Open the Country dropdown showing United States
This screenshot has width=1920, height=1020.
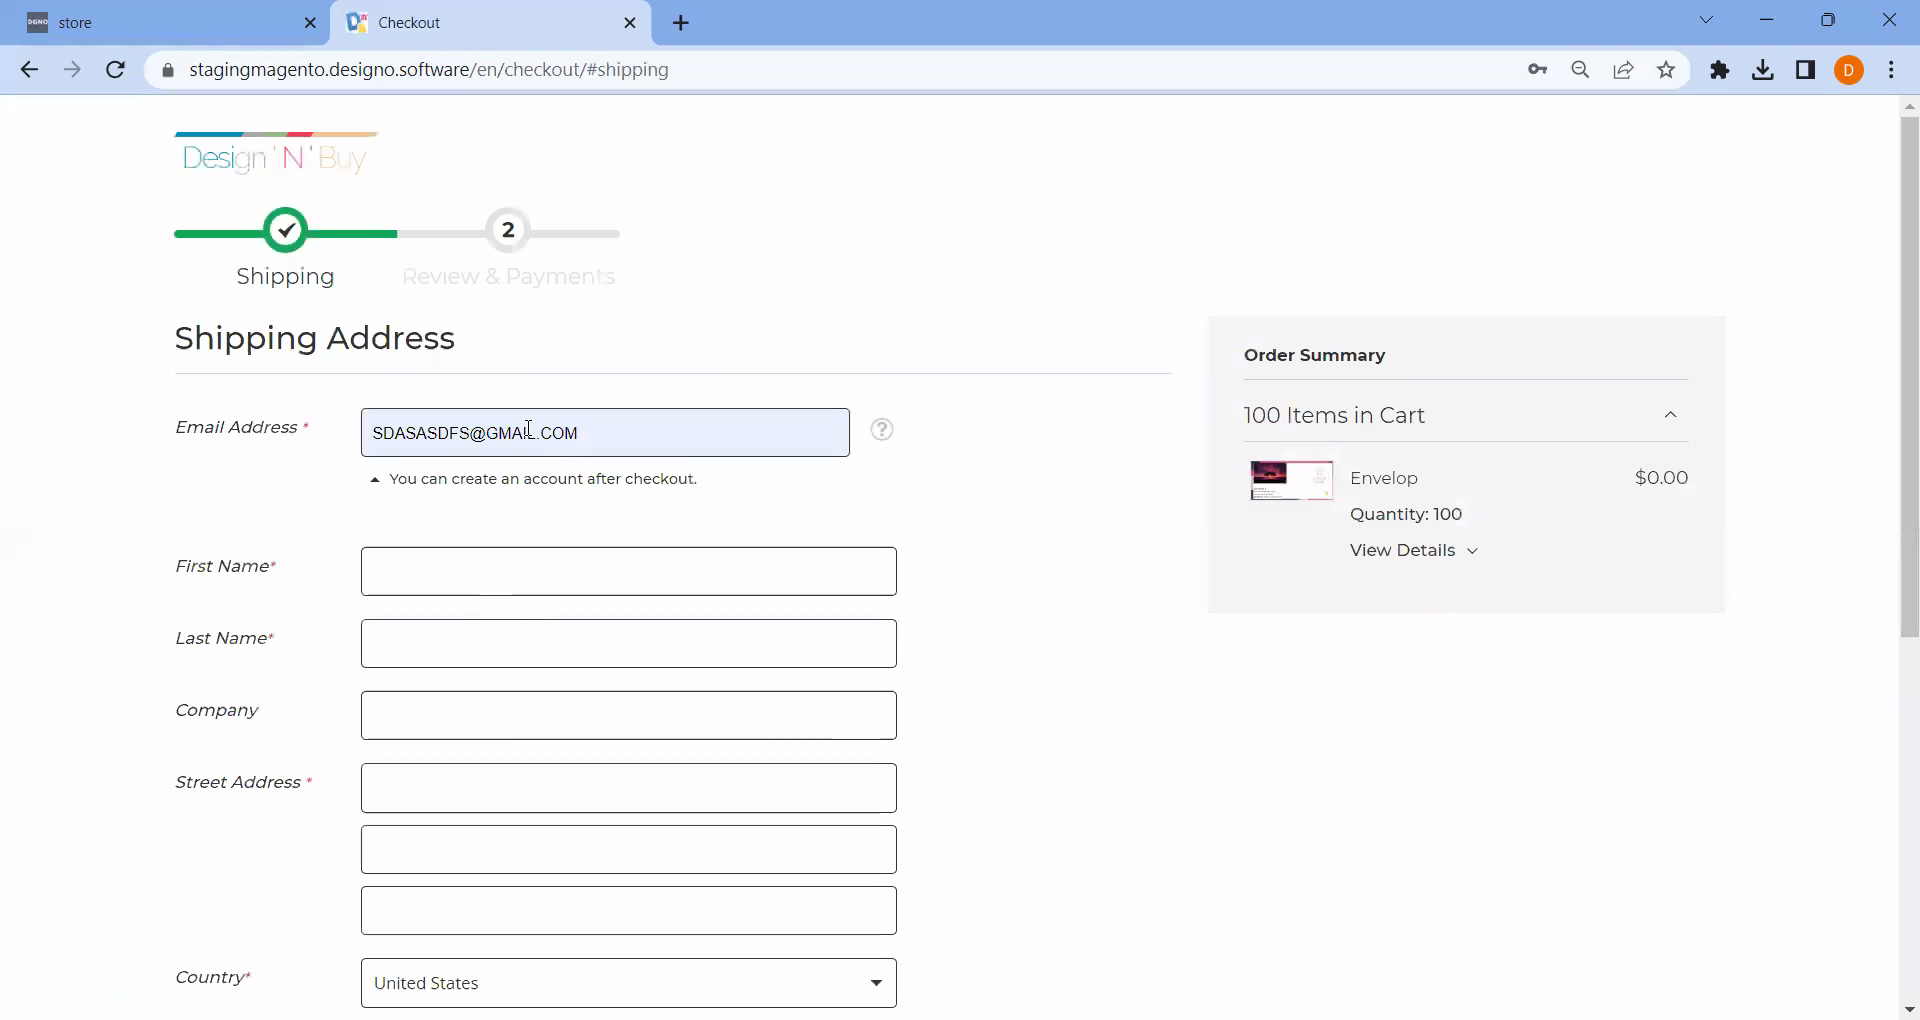(x=628, y=983)
